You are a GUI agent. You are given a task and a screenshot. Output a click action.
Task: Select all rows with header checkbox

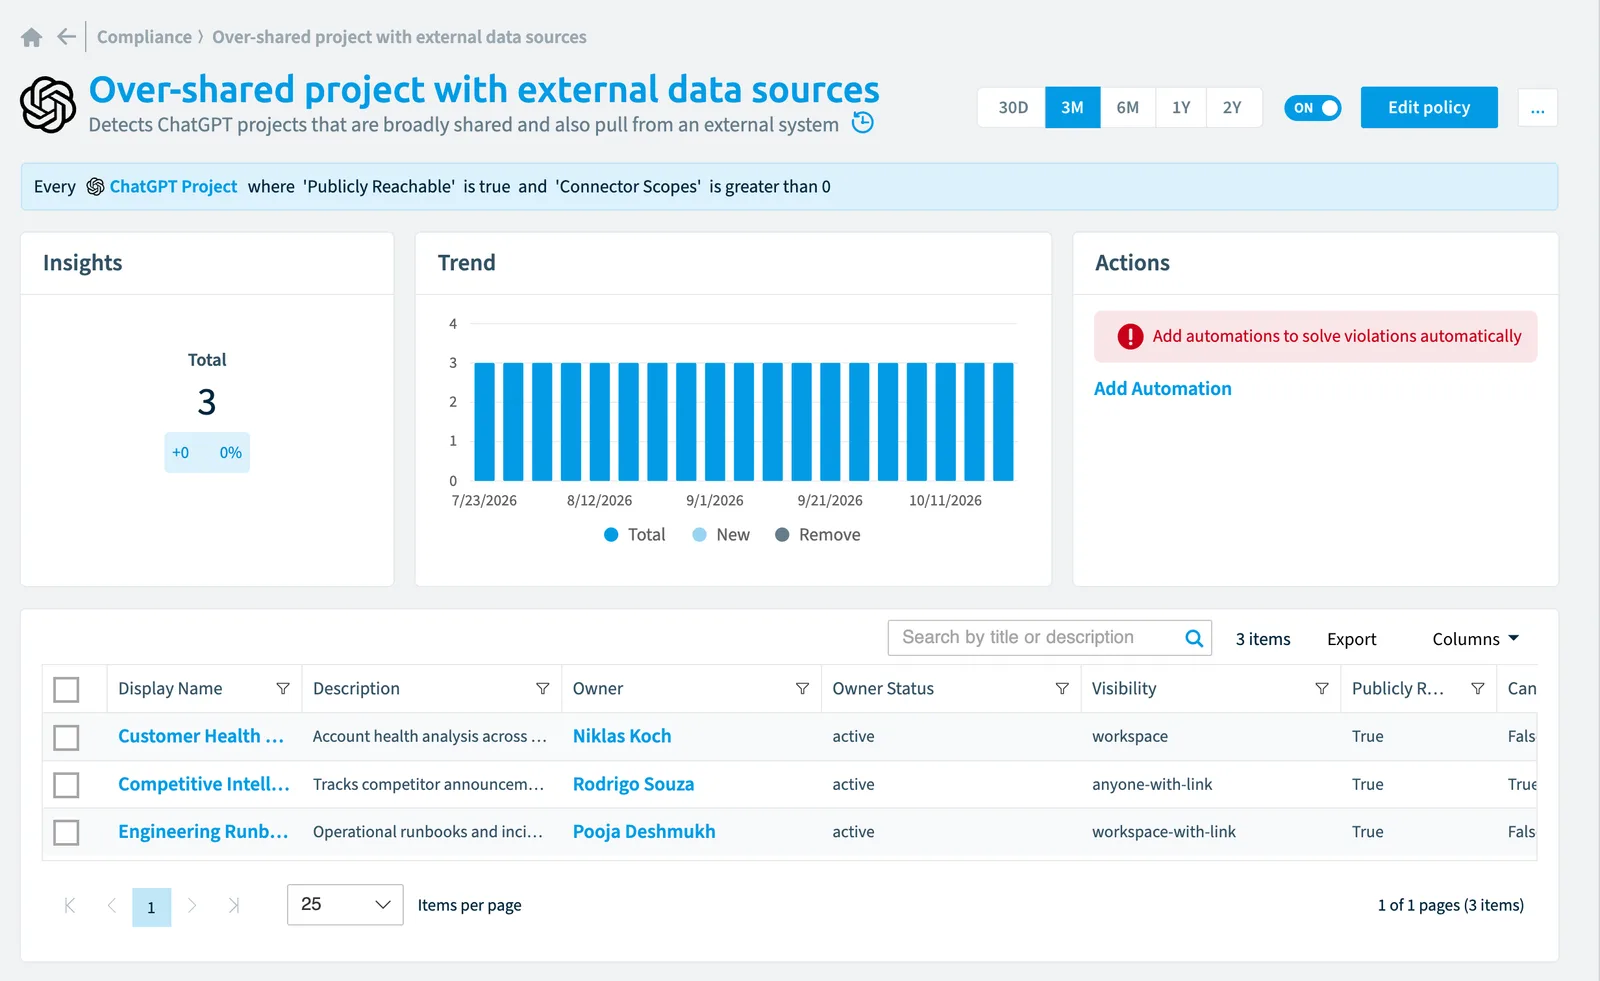(x=66, y=690)
